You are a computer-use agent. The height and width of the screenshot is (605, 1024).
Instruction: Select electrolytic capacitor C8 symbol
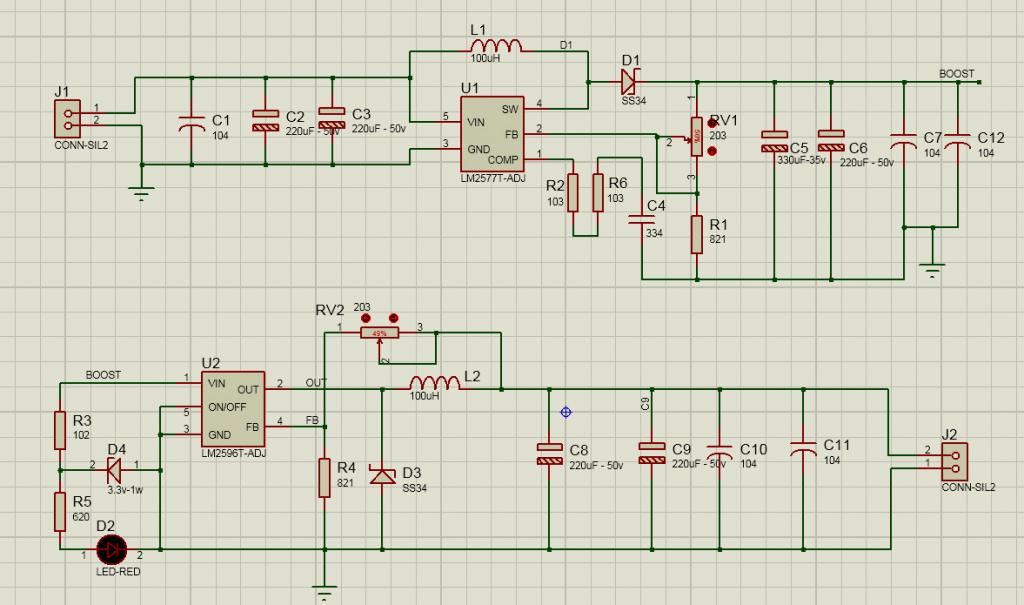(549, 453)
